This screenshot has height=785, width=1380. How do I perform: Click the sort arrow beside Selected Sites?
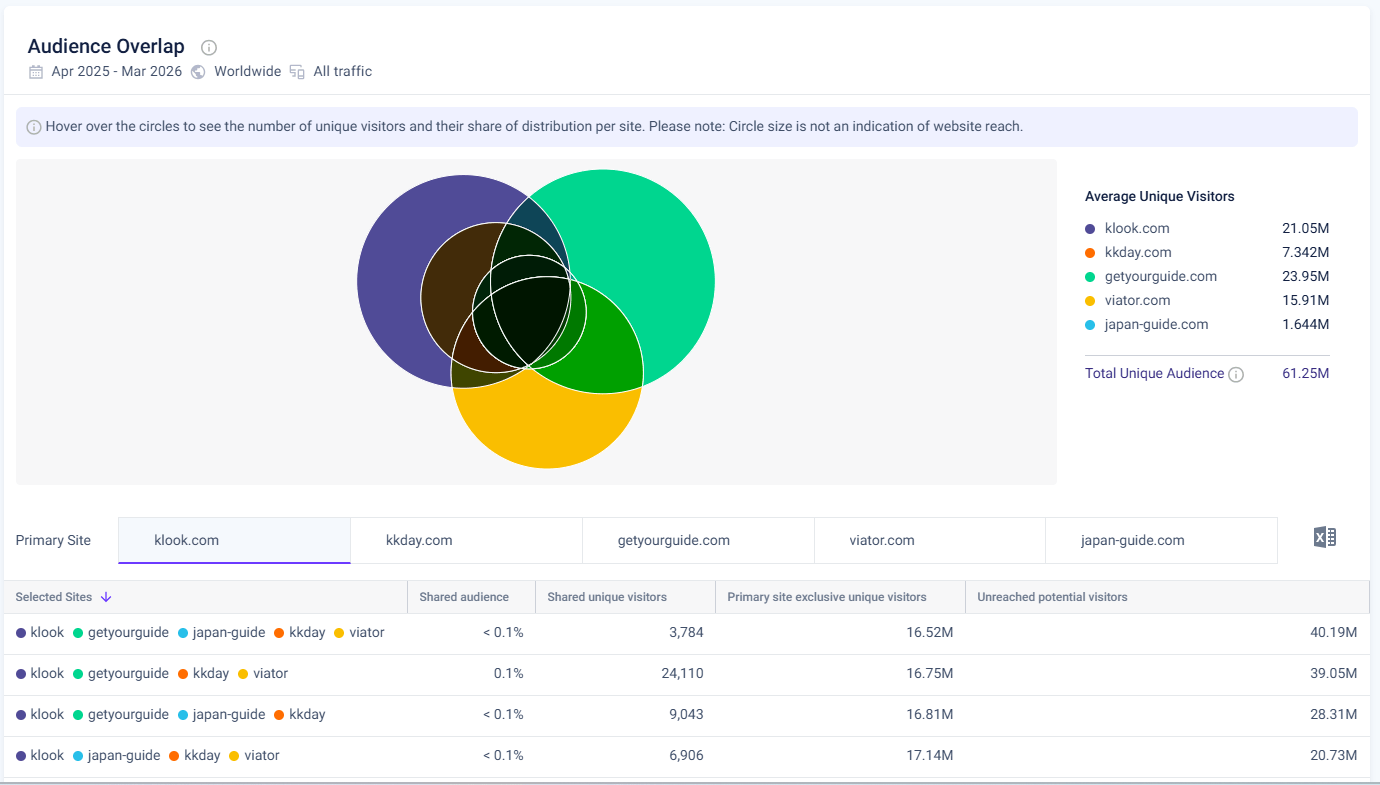click(x=106, y=597)
